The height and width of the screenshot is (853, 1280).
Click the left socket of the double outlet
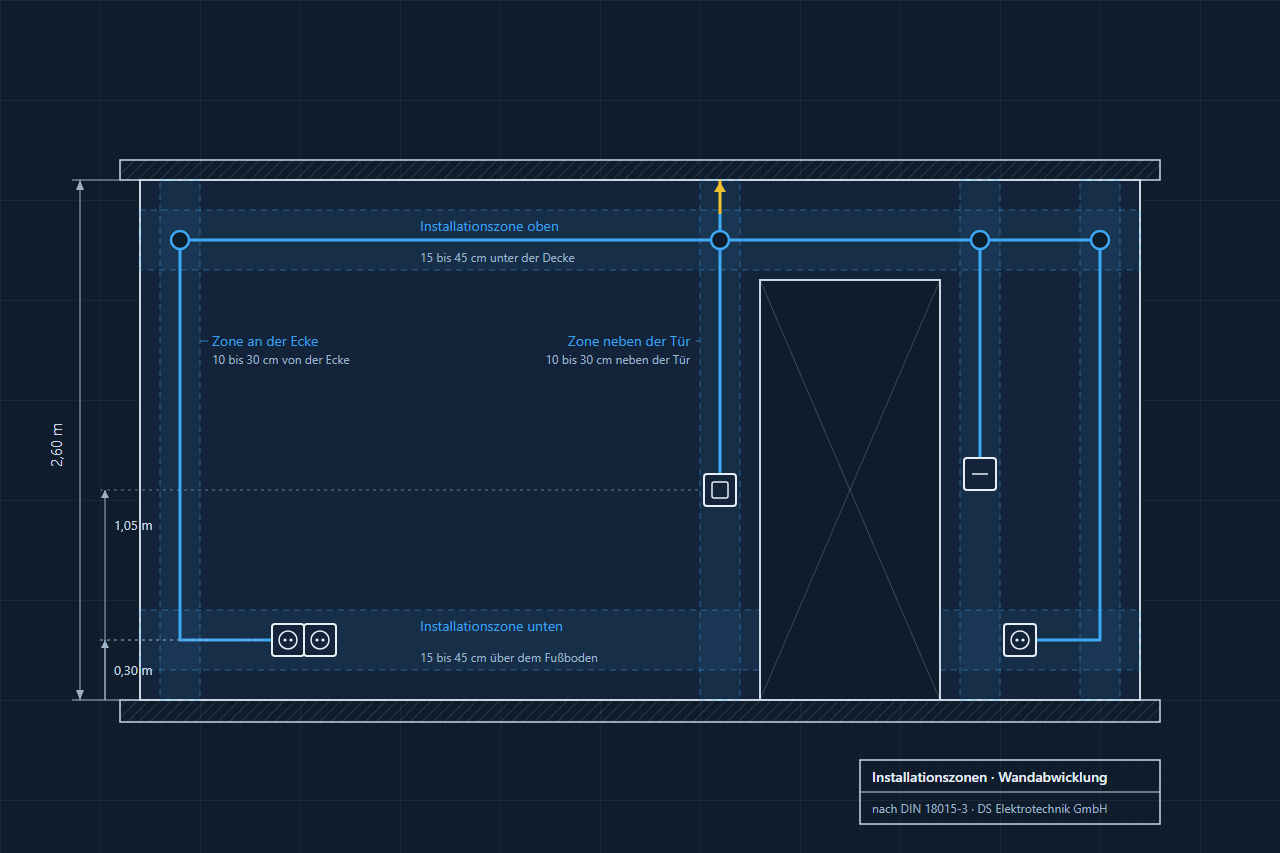coord(288,640)
